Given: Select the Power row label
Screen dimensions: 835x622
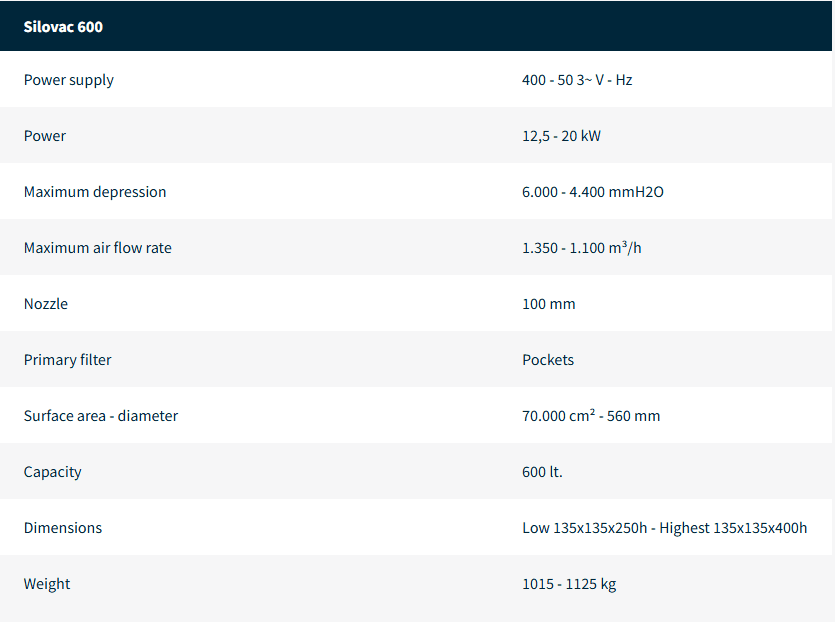Looking at the screenshot, I should (x=45, y=136).
